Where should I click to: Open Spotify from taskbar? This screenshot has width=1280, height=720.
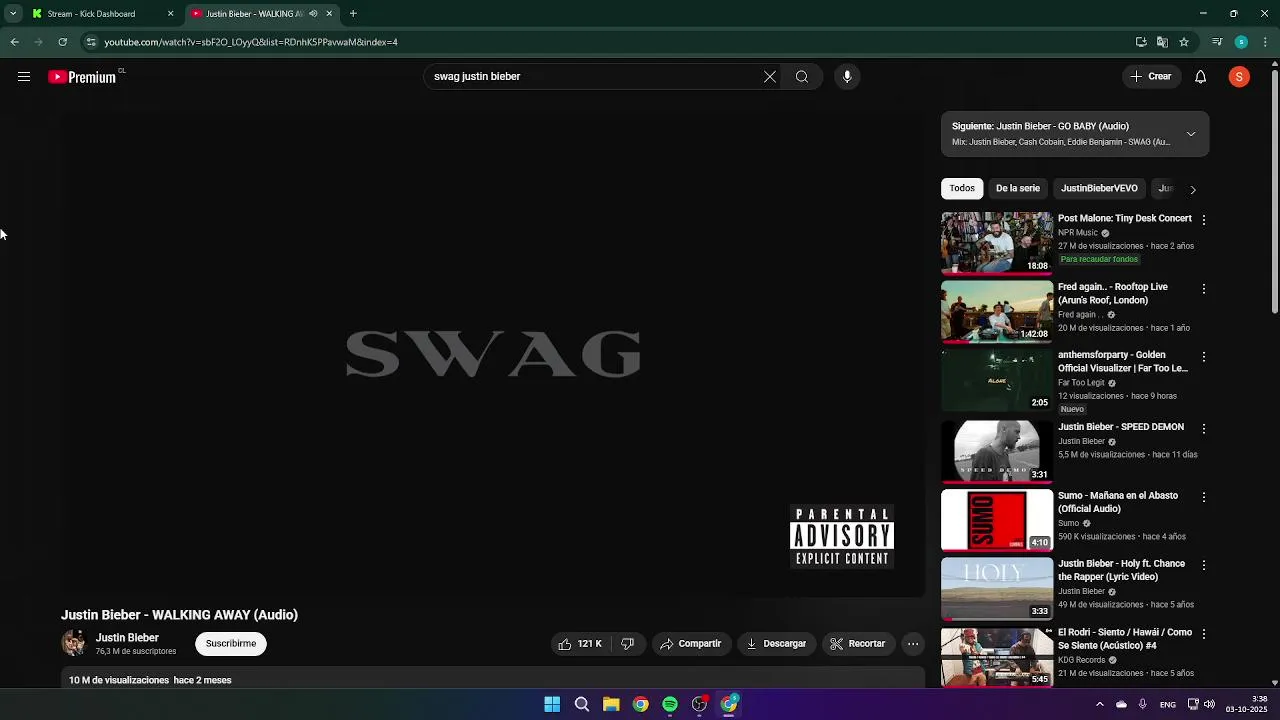point(670,704)
